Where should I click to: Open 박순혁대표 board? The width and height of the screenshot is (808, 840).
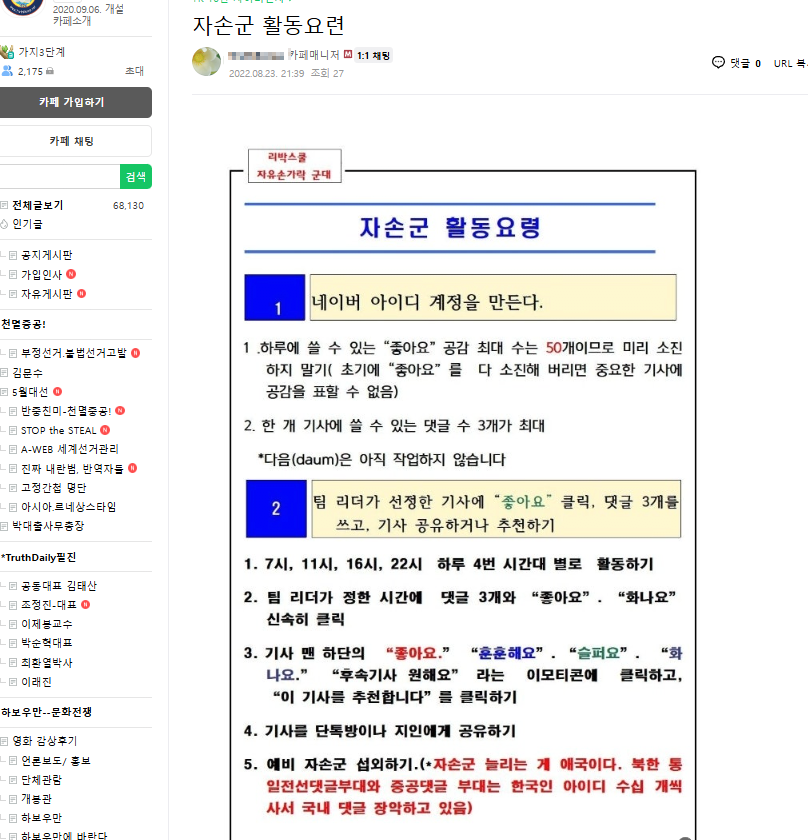click(x=46, y=643)
